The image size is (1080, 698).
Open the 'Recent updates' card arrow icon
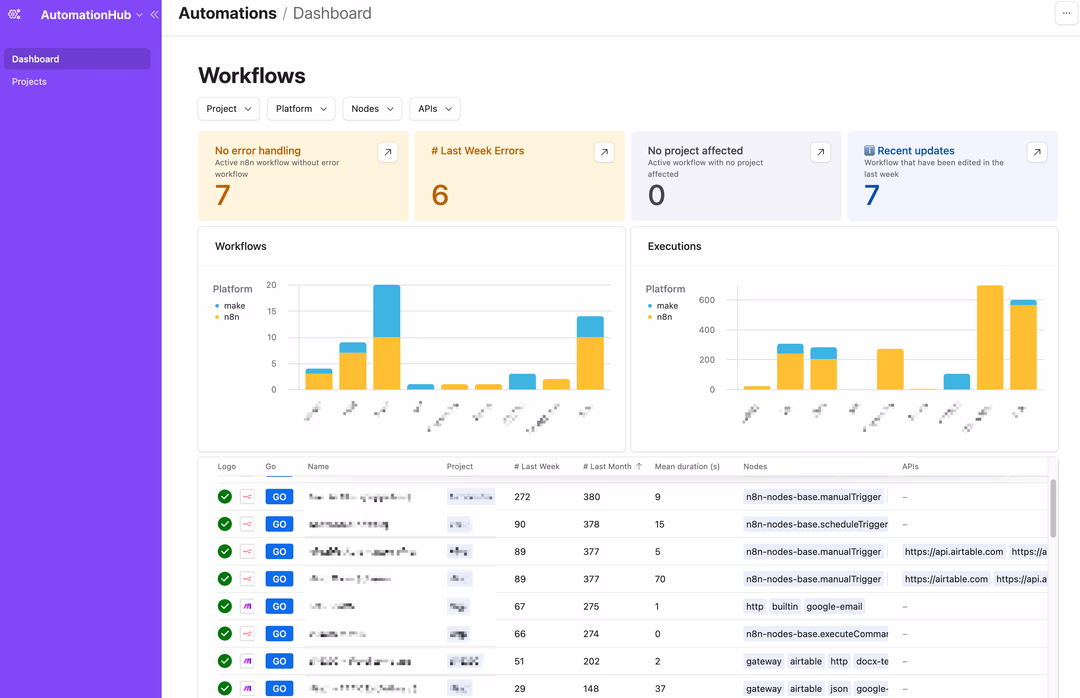pyautogui.click(x=1037, y=152)
